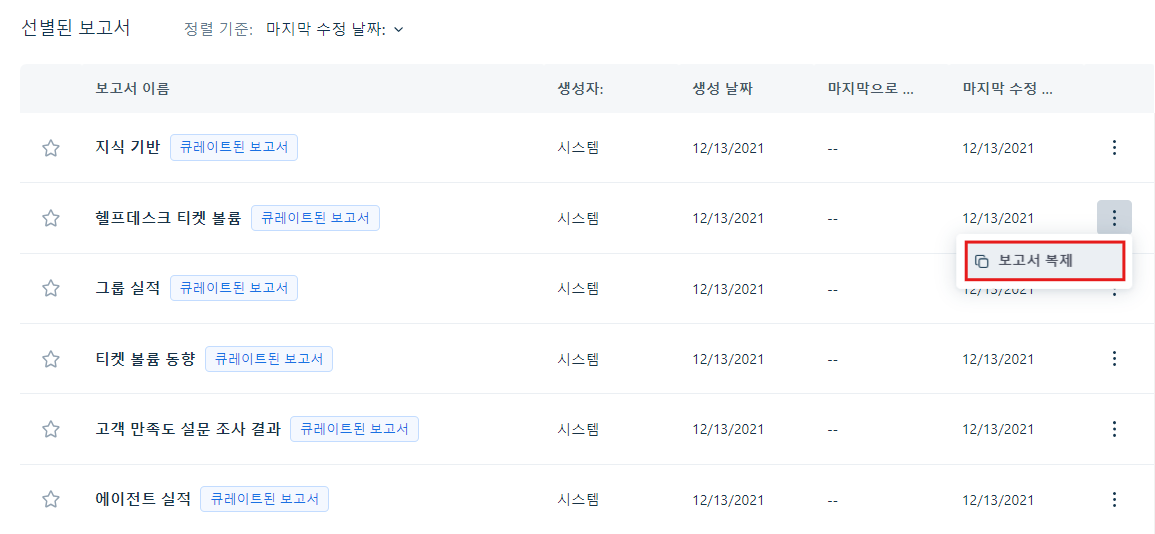
Task: Expand the 마지막 수정 날짜 sort dropdown
Action: [335, 29]
